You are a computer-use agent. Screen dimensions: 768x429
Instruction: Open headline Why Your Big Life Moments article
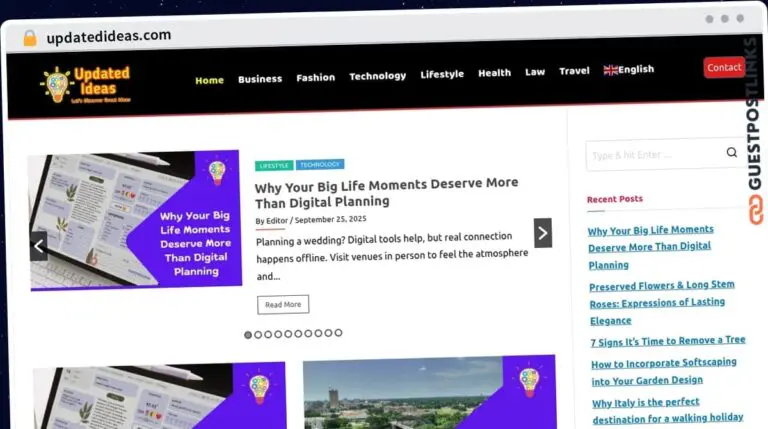click(x=386, y=192)
